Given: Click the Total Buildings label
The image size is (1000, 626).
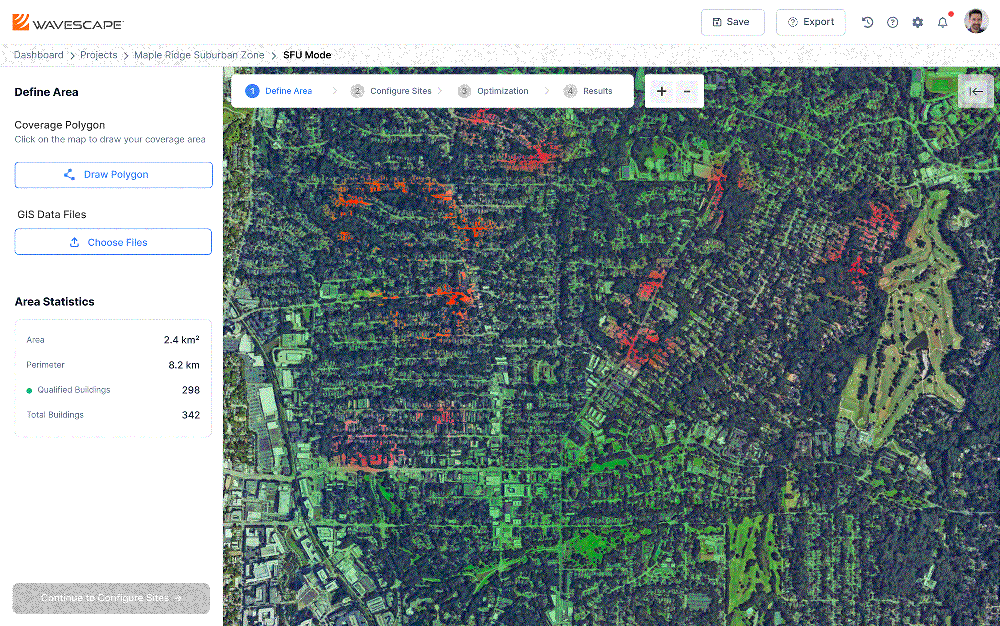Looking at the screenshot, I should (55, 414).
